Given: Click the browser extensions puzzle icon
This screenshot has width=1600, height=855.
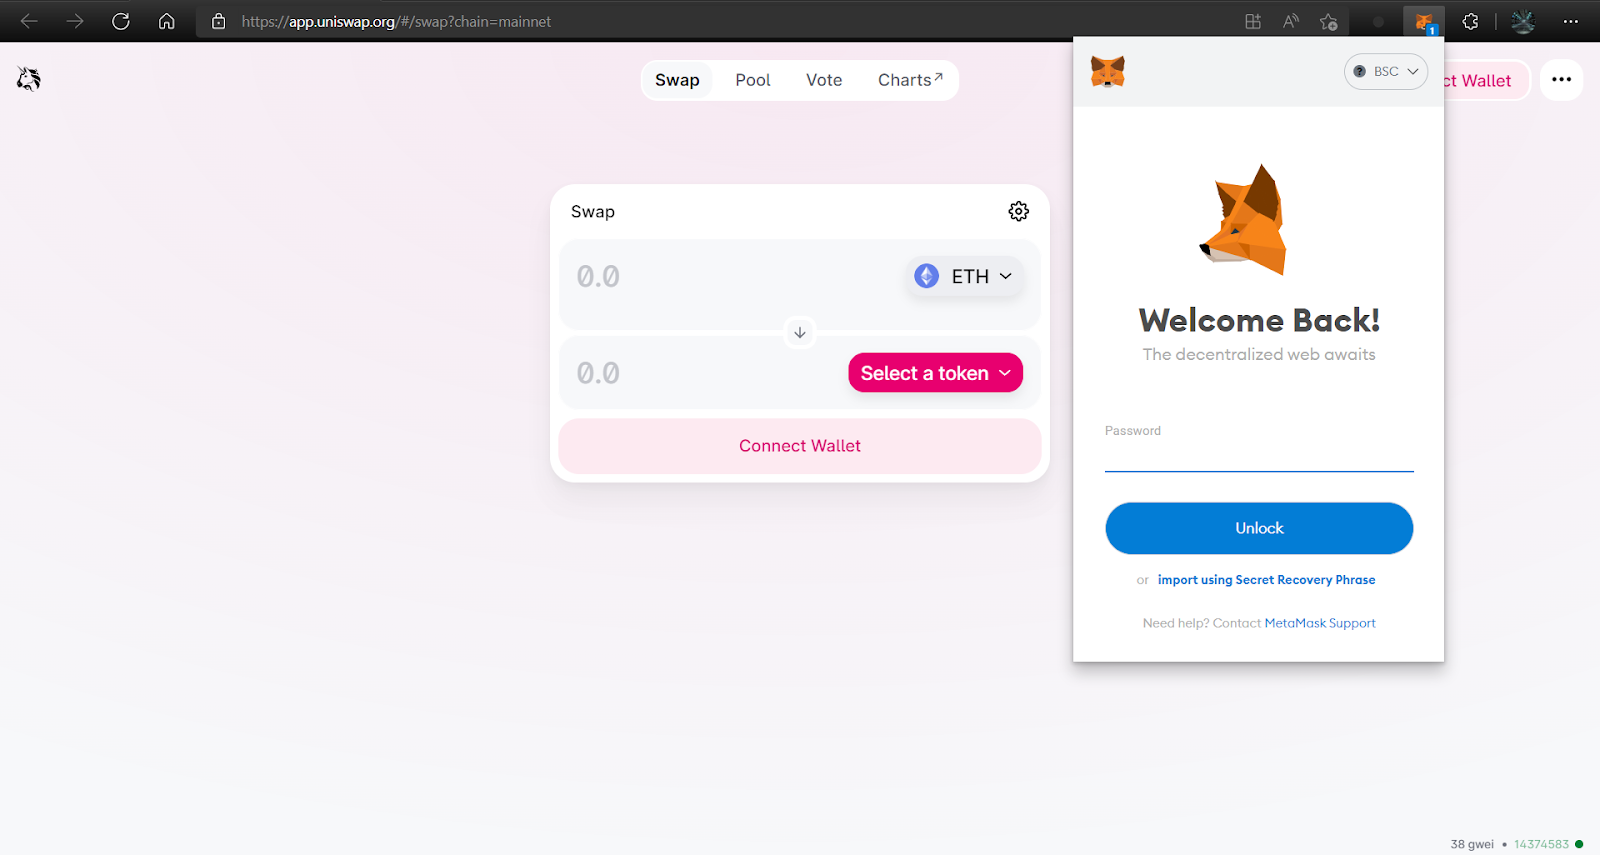Looking at the screenshot, I should (x=1470, y=21).
